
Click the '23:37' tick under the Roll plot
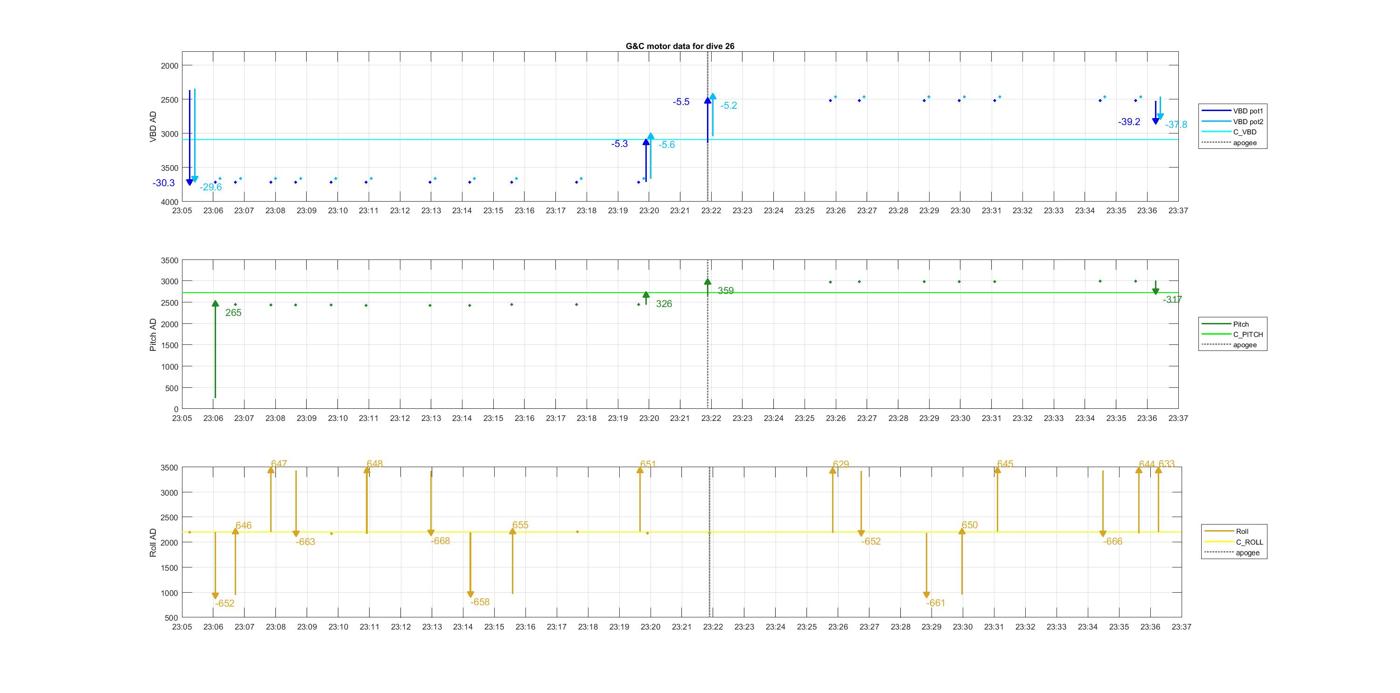coord(1181,627)
